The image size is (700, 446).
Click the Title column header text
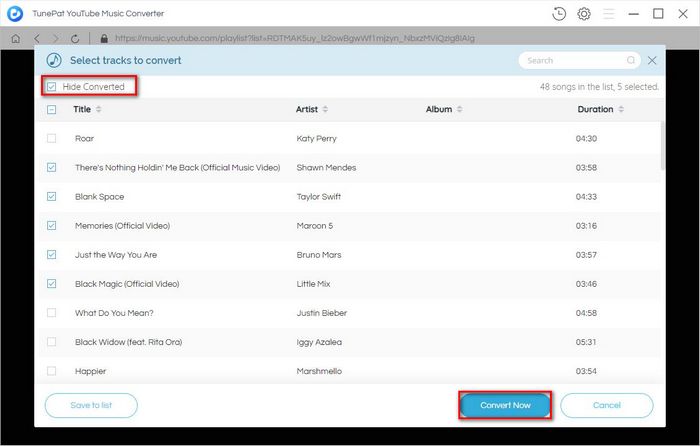(82, 109)
